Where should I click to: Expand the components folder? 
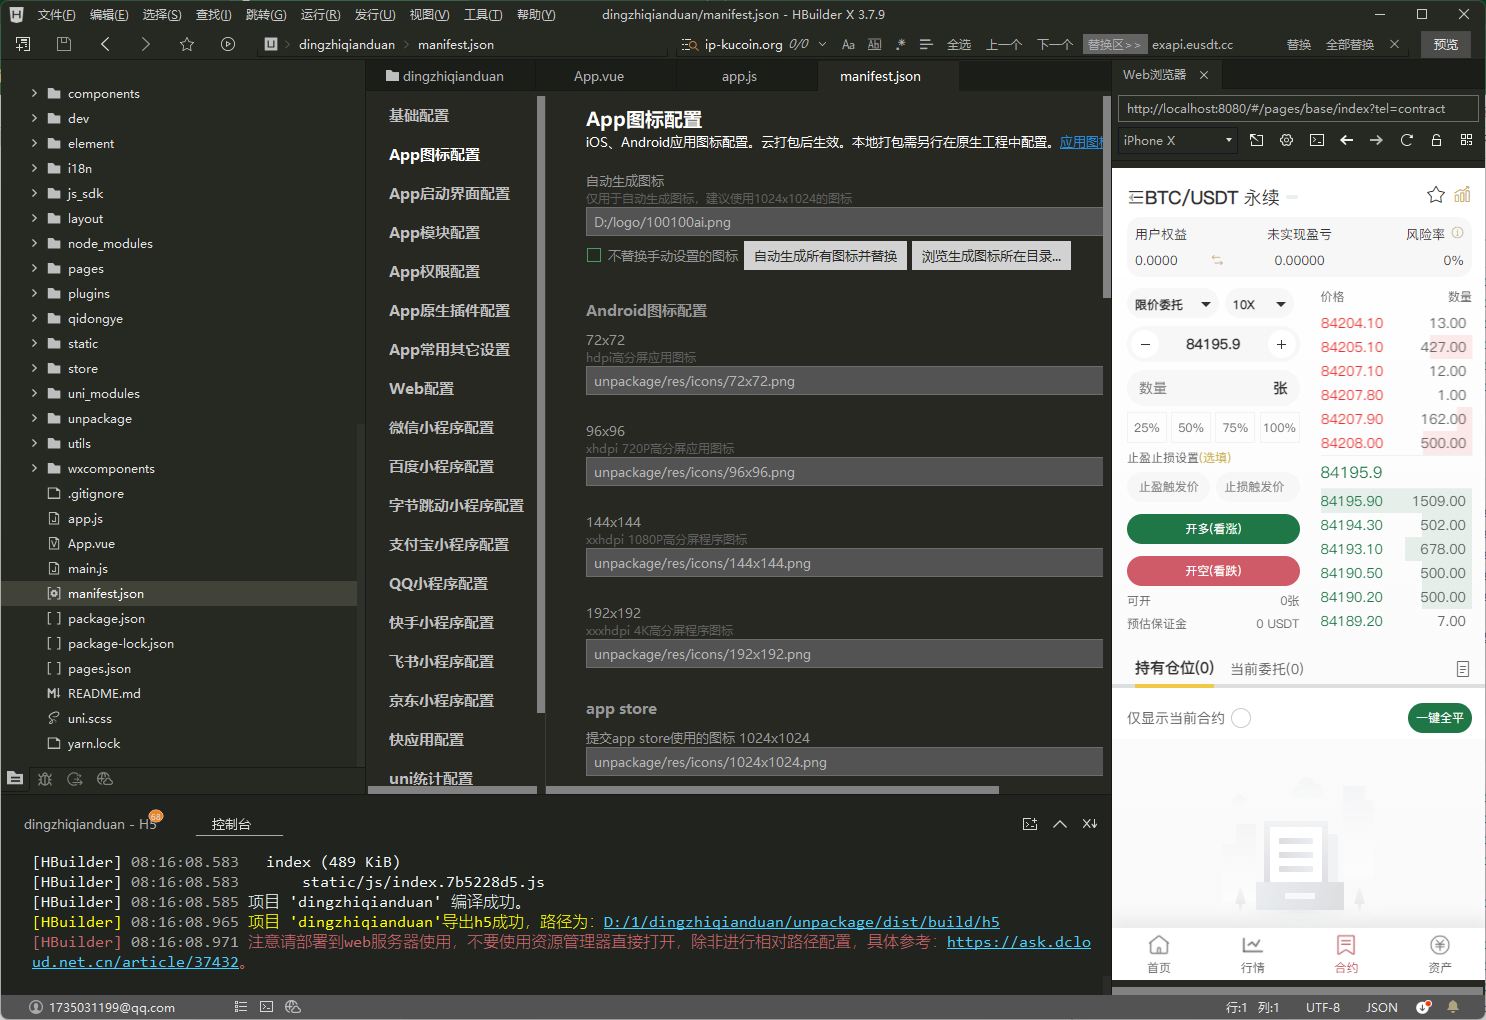click(x=34, y=93)
